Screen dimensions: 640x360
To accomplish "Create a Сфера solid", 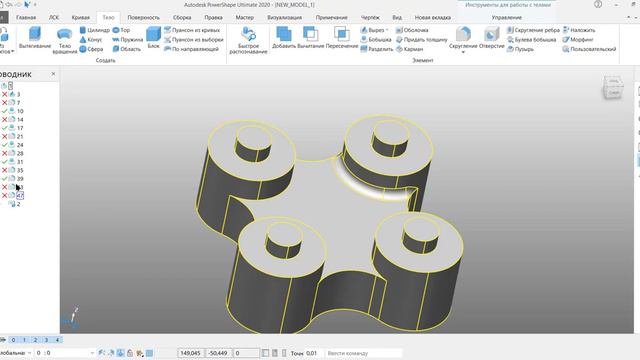I will pyautogui.click(x=91, y=49).
